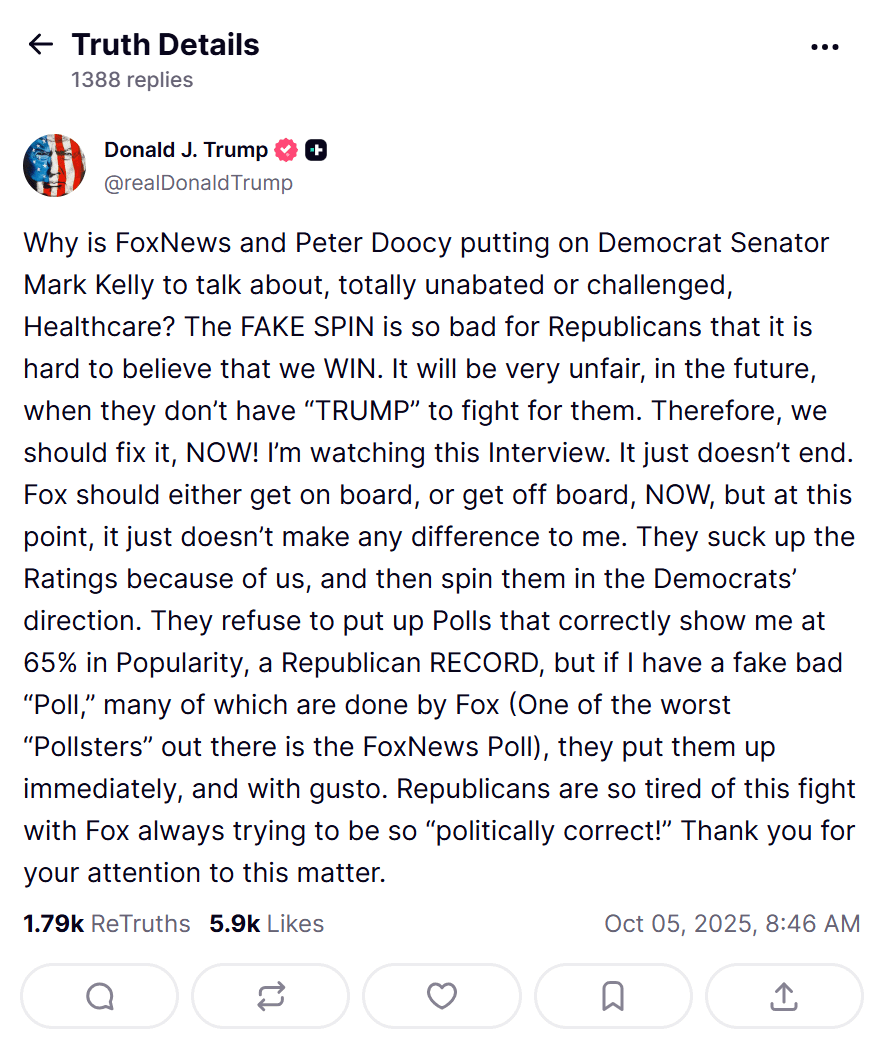Click the 1388 replies count
885x1063 pixels.
[132, 80]
